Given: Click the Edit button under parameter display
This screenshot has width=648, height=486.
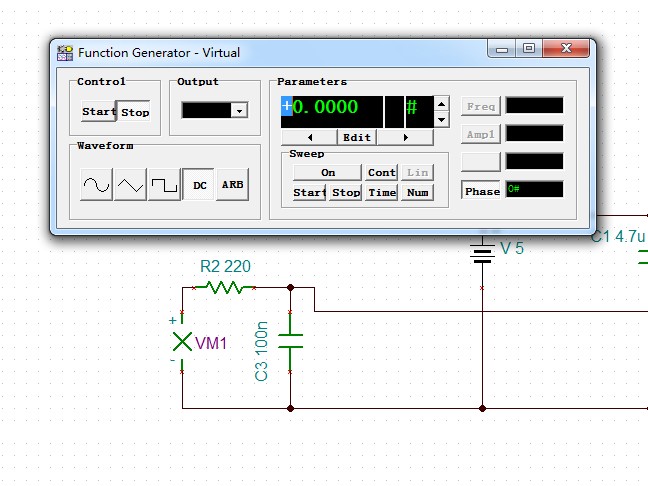Looking at the screenshot, I should click(x=357, y=138).
